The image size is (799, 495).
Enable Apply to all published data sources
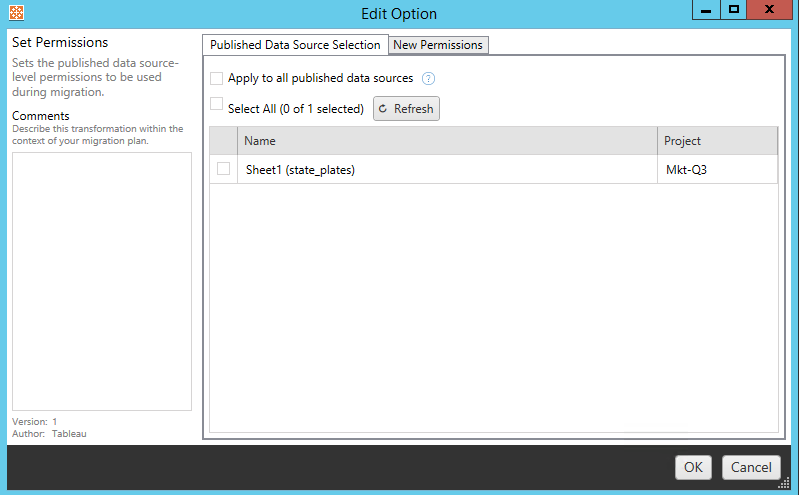point(217,78)
